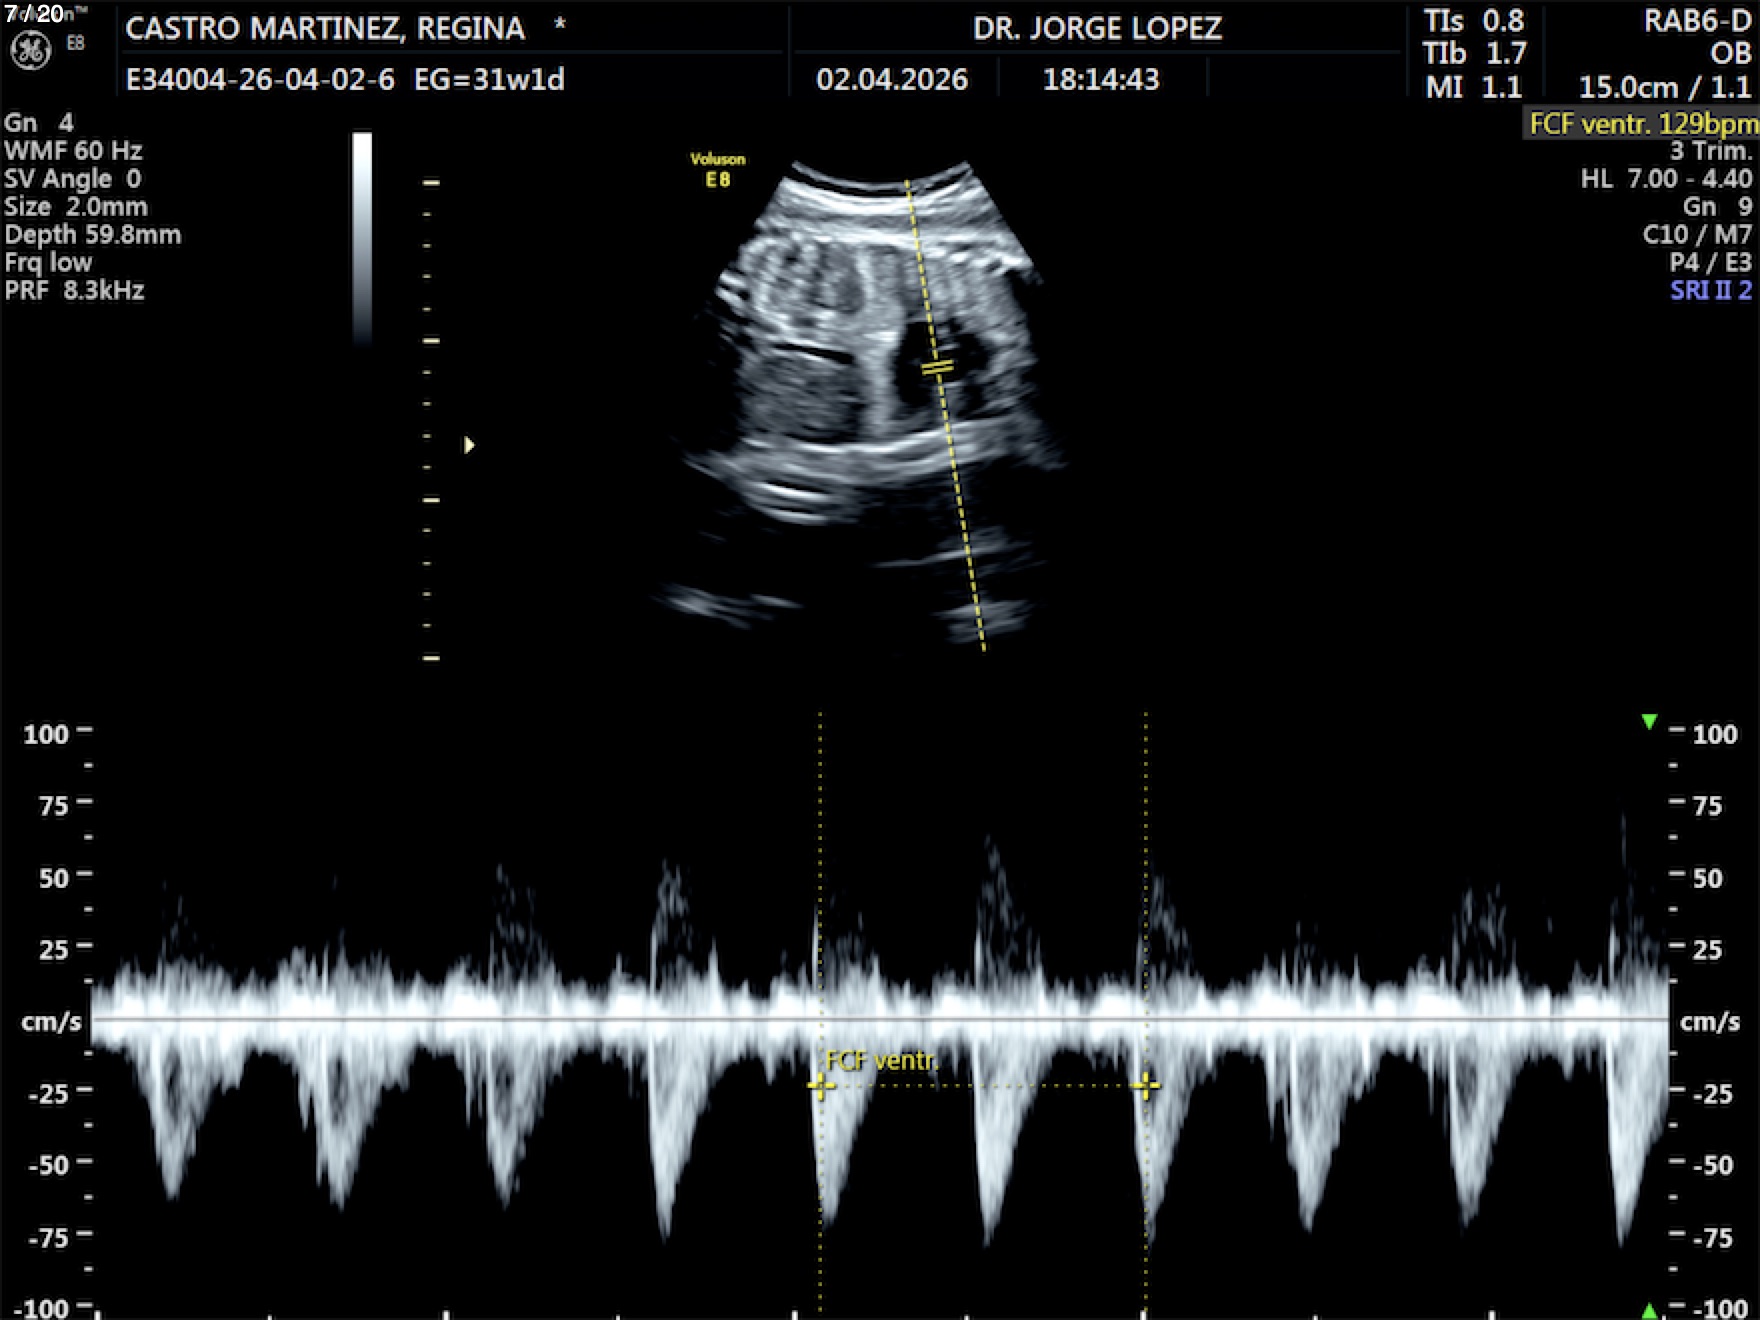Click the image counter 7 / 20

[34, 13]
